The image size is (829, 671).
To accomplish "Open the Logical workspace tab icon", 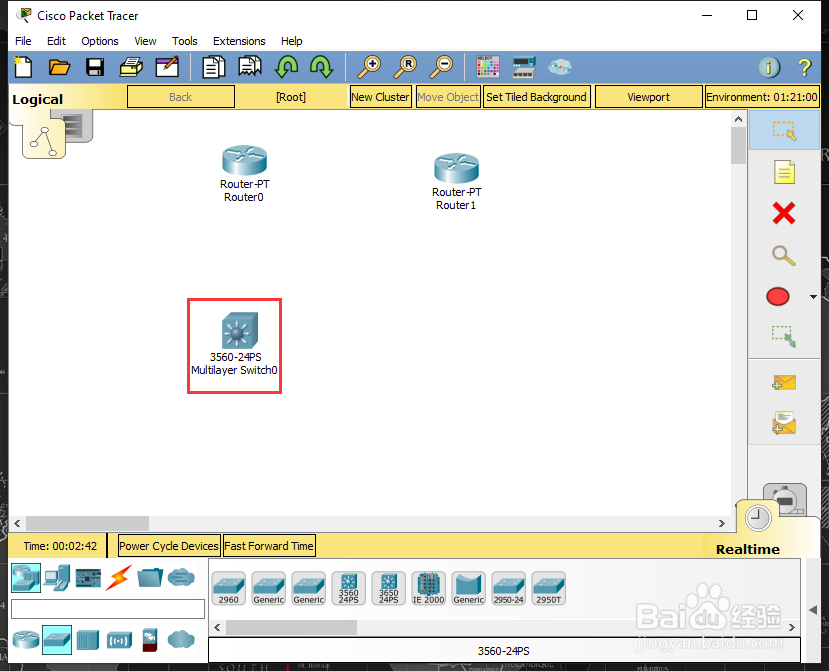I will click(43, 140).
